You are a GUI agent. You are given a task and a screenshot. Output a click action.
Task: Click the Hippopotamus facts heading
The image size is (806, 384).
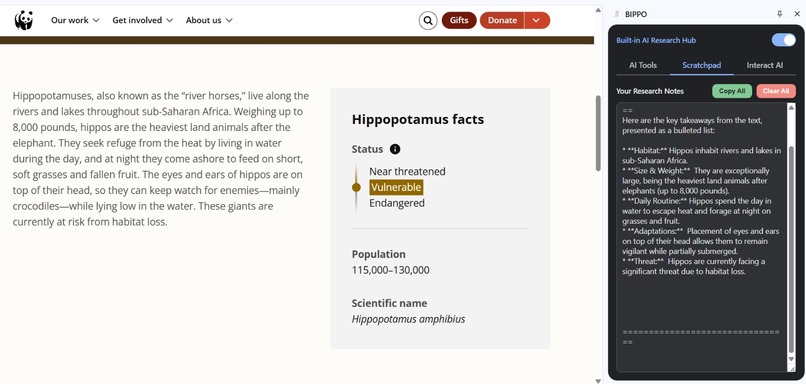pos(418,119)
